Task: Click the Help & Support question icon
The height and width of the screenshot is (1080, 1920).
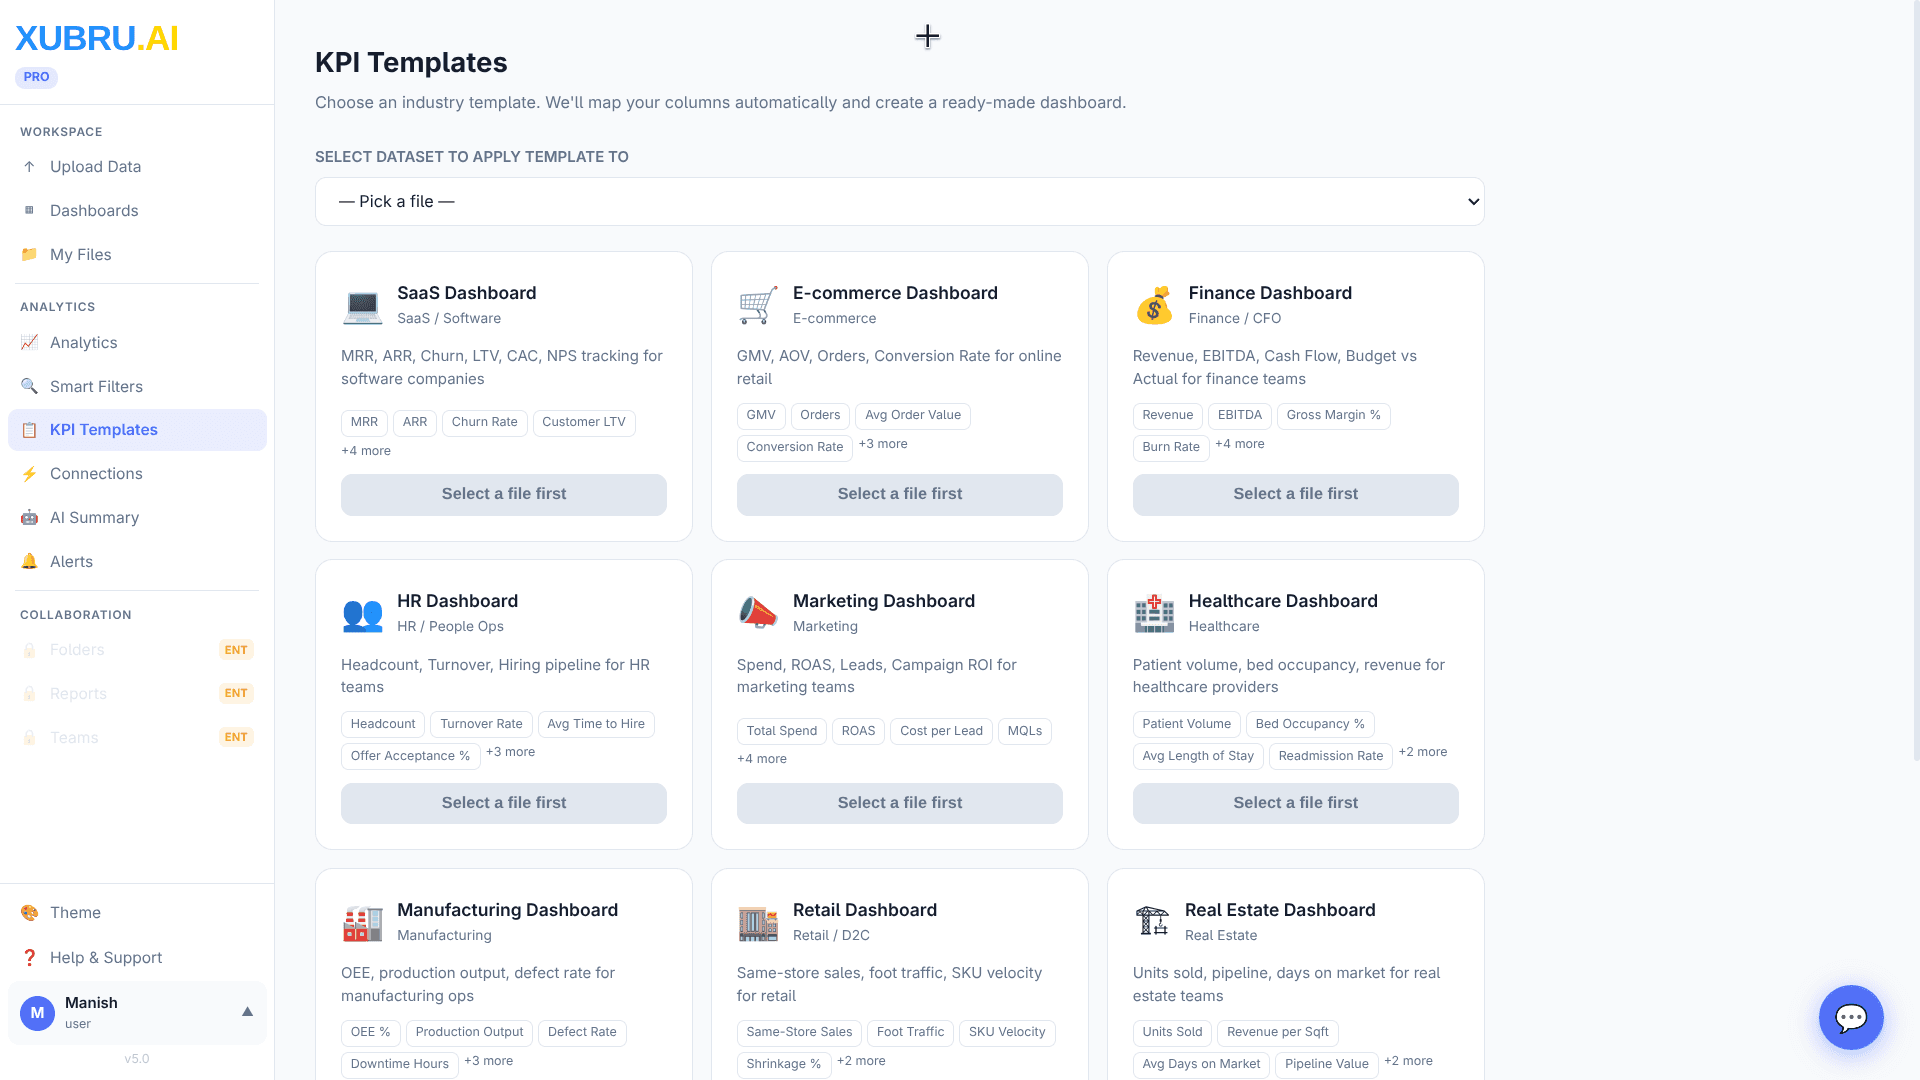Action: (x=29, y=958)
